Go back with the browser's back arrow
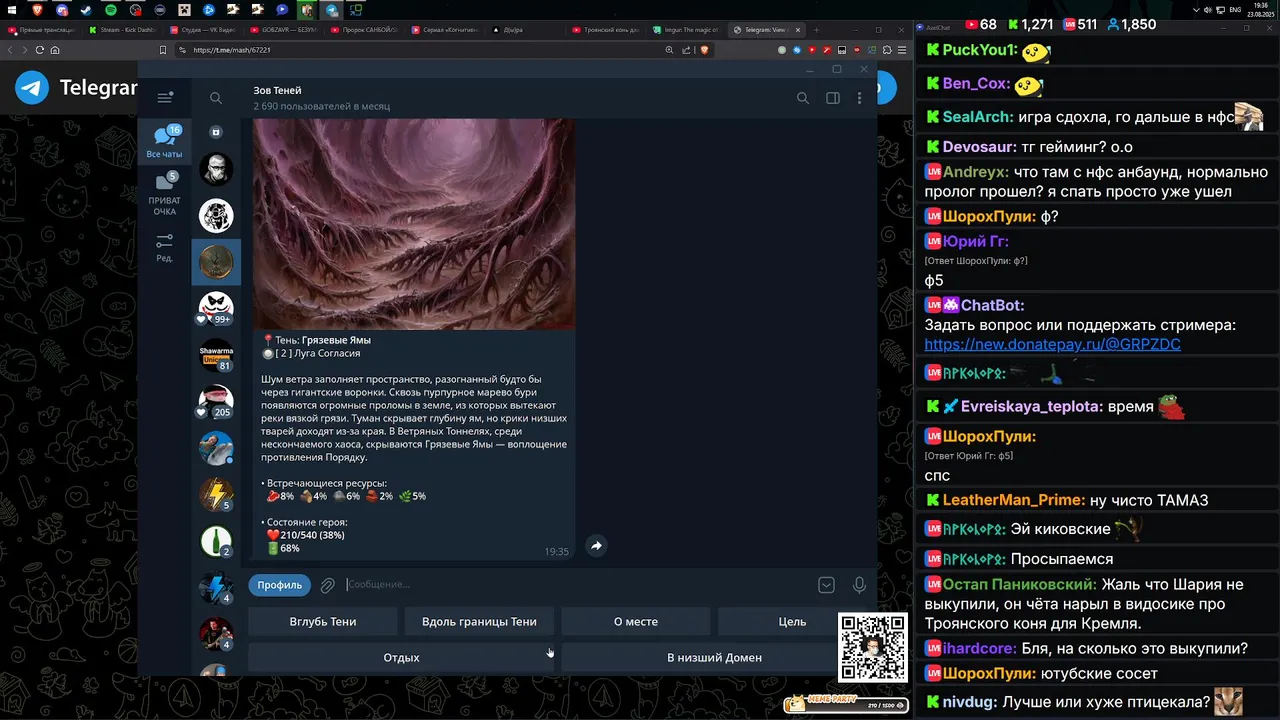The height and width of the screenshot is (720, 1280). [x=11, y=50]
